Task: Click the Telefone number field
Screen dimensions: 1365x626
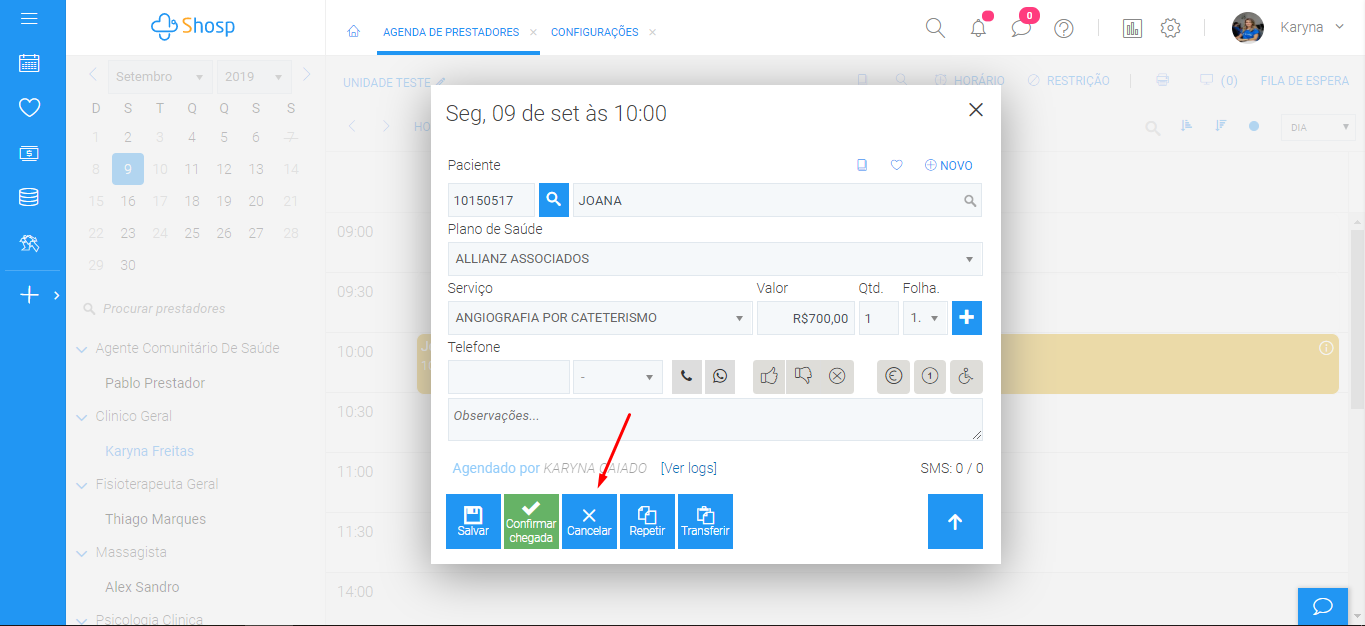Action: pos(509,377)
